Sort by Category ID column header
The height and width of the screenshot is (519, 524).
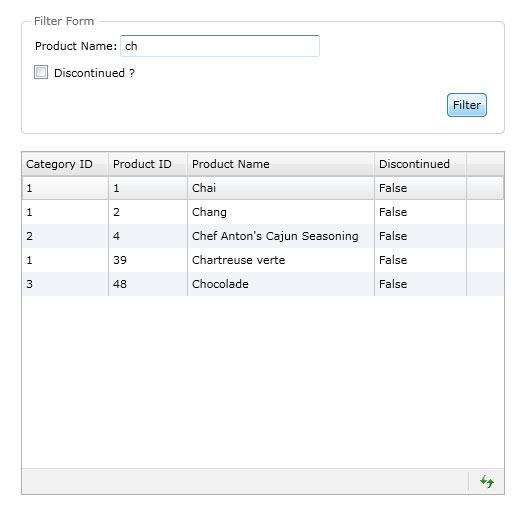tap(65, 164)
